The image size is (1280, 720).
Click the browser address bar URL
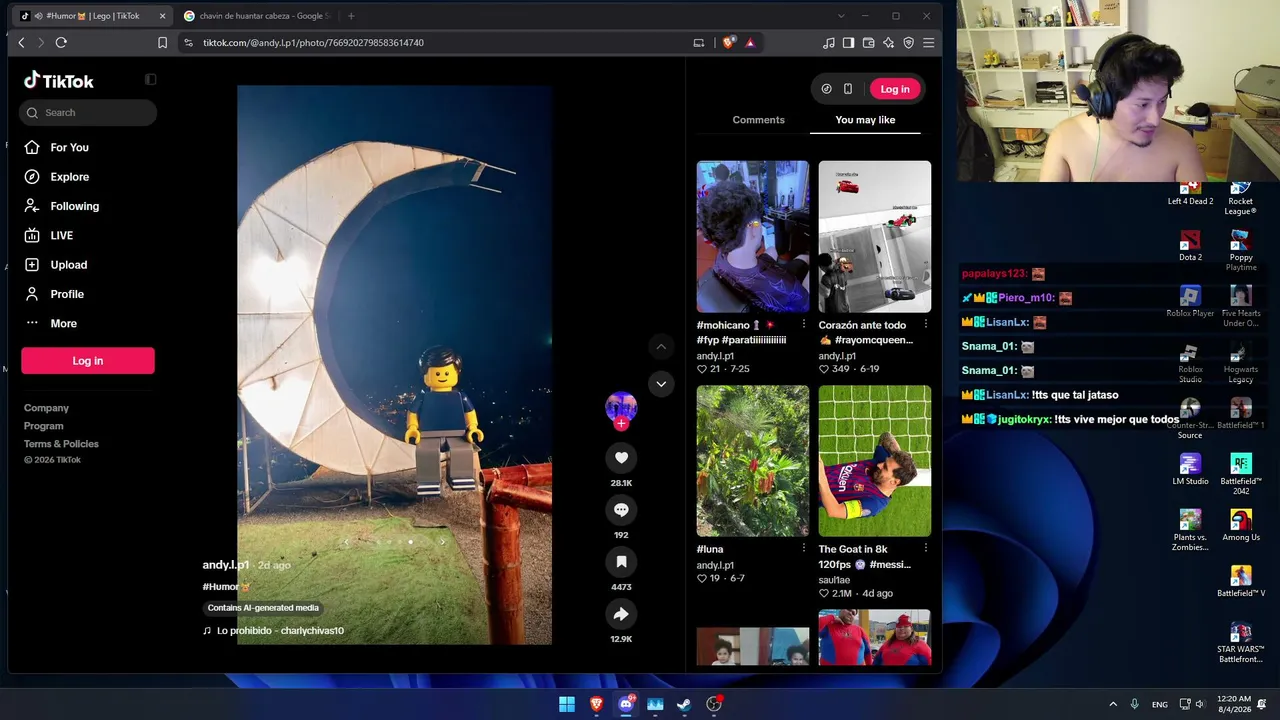[313, 43]
